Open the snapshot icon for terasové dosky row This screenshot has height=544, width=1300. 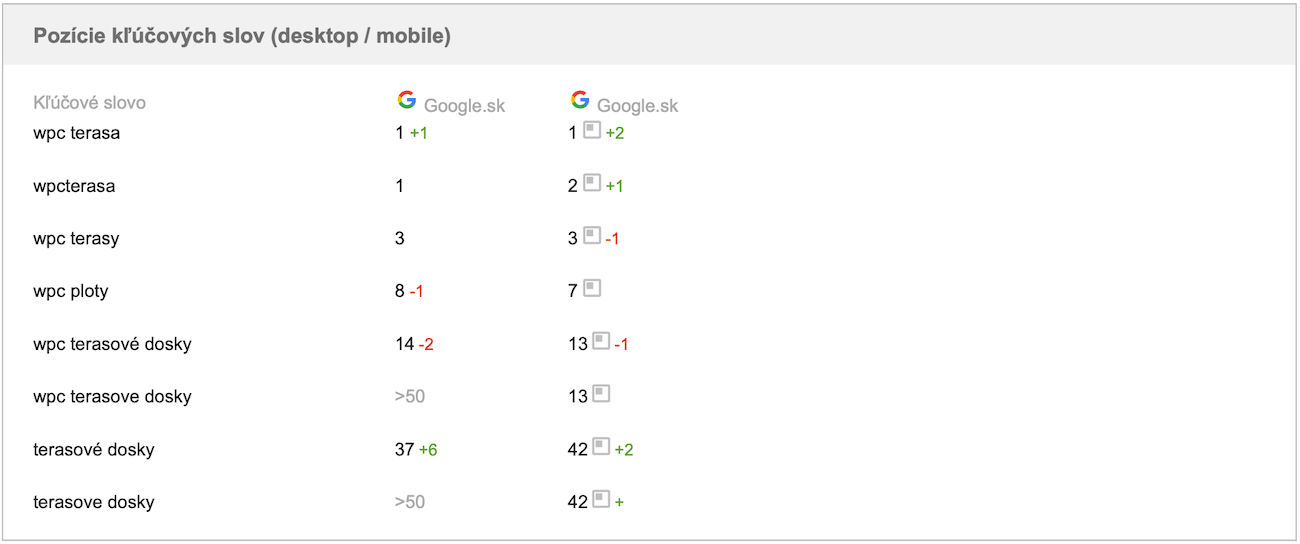click(601, 447)
